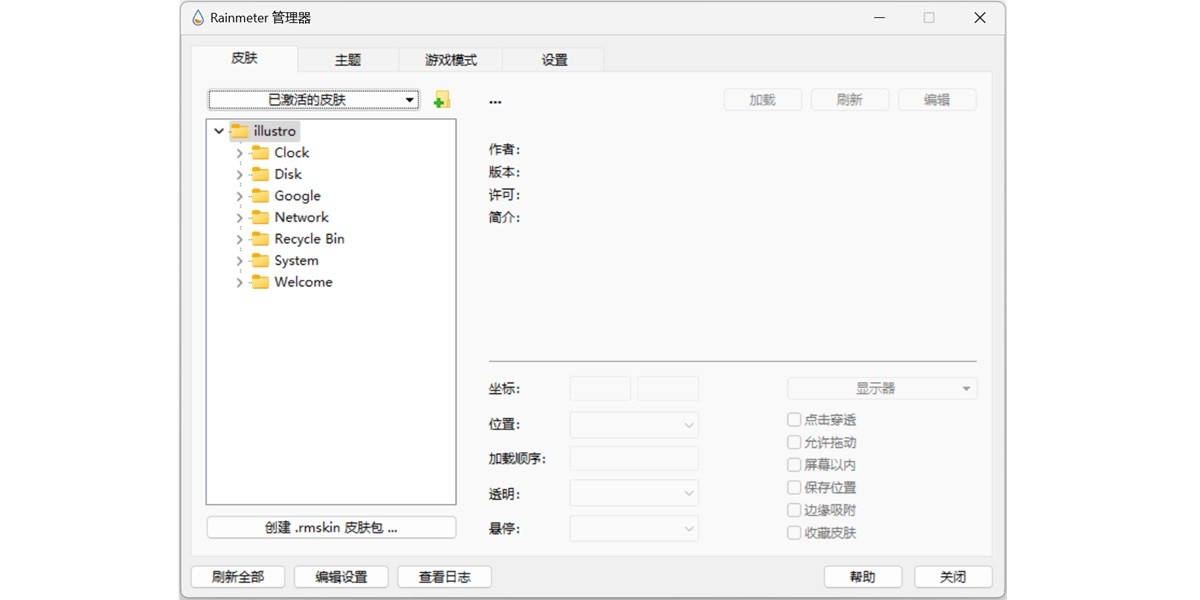Select the illustro root folder

[275, 131]
